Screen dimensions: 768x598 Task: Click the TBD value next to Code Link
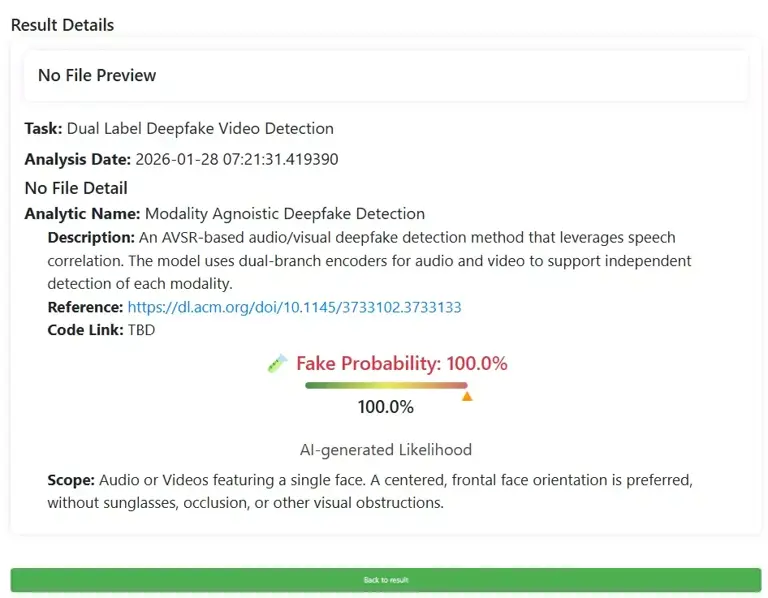coord(142,330)
